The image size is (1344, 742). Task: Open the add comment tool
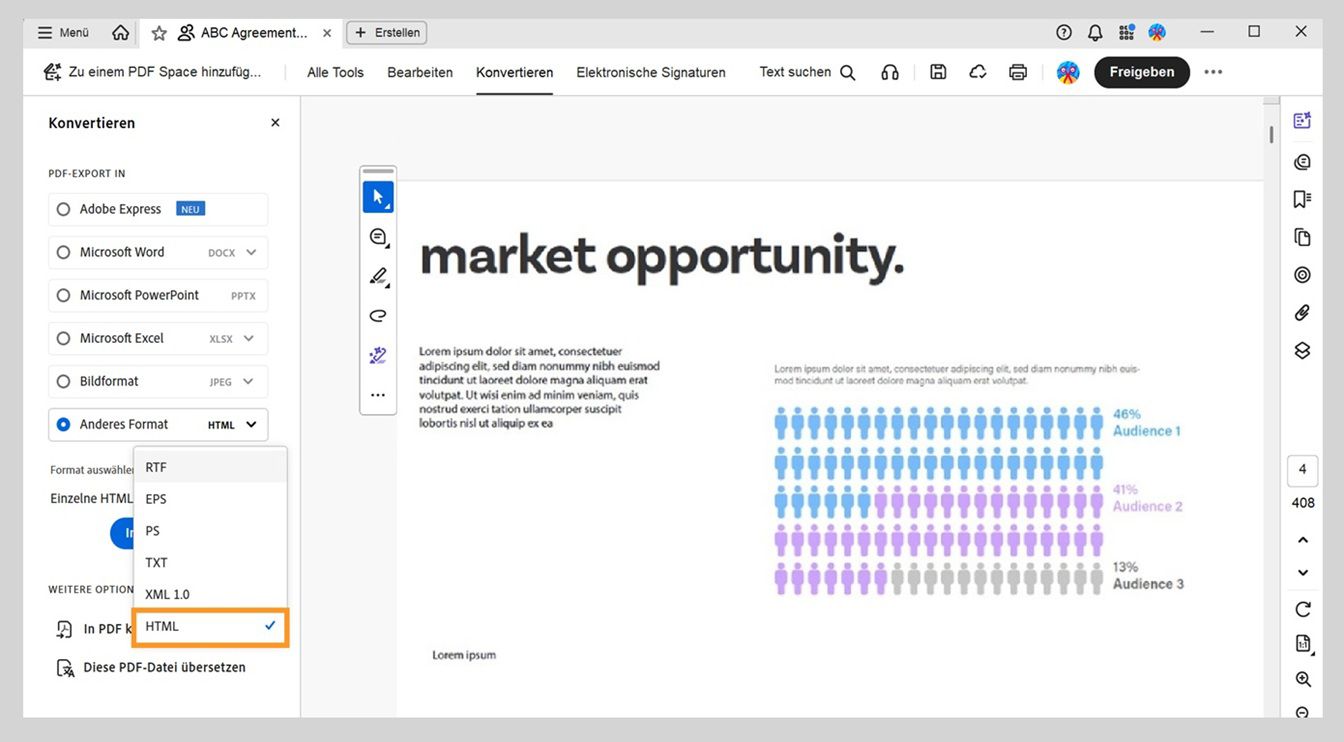[x=378, y=237]
